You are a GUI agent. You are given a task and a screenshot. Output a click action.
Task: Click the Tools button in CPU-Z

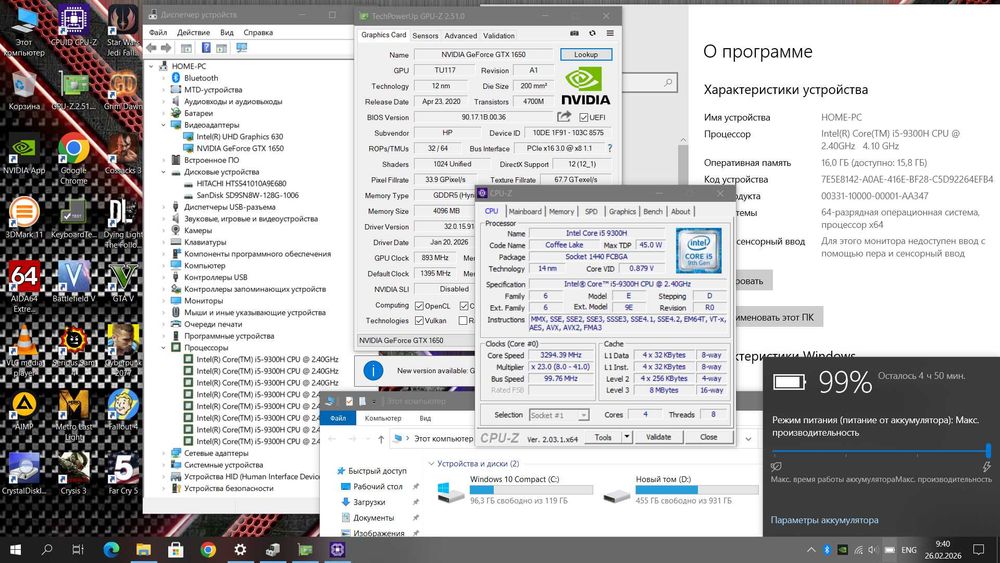(x=603, y=437)
